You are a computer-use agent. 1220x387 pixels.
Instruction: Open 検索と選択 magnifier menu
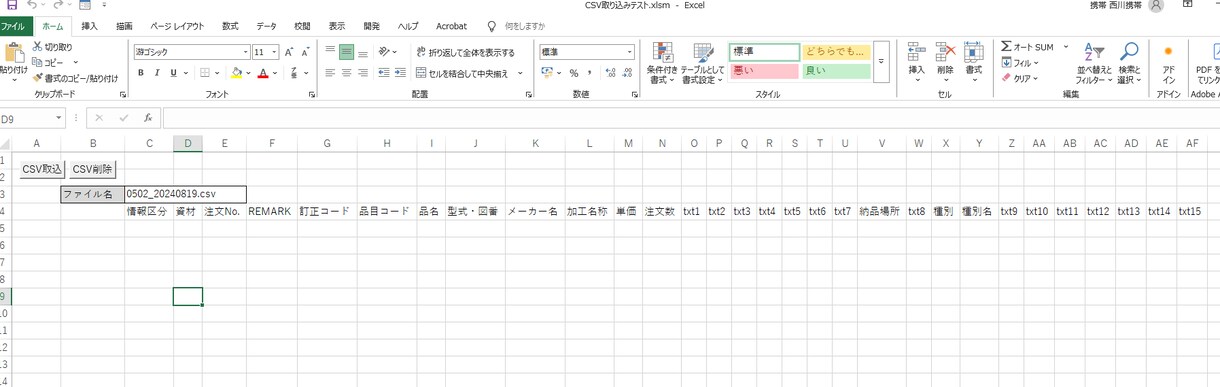(1129, 63)
